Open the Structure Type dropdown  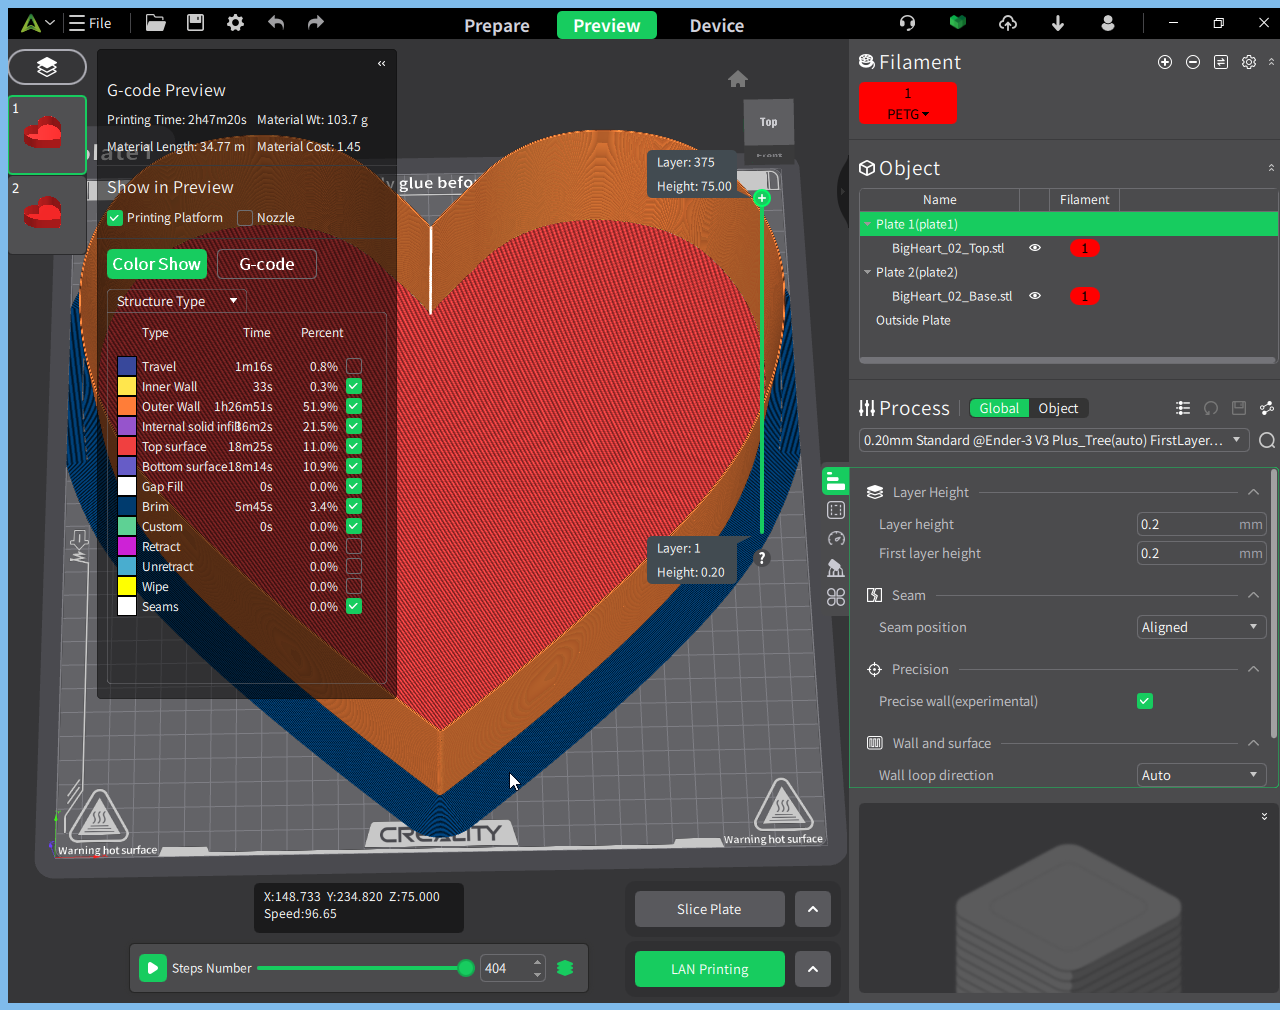pos(177,301)
